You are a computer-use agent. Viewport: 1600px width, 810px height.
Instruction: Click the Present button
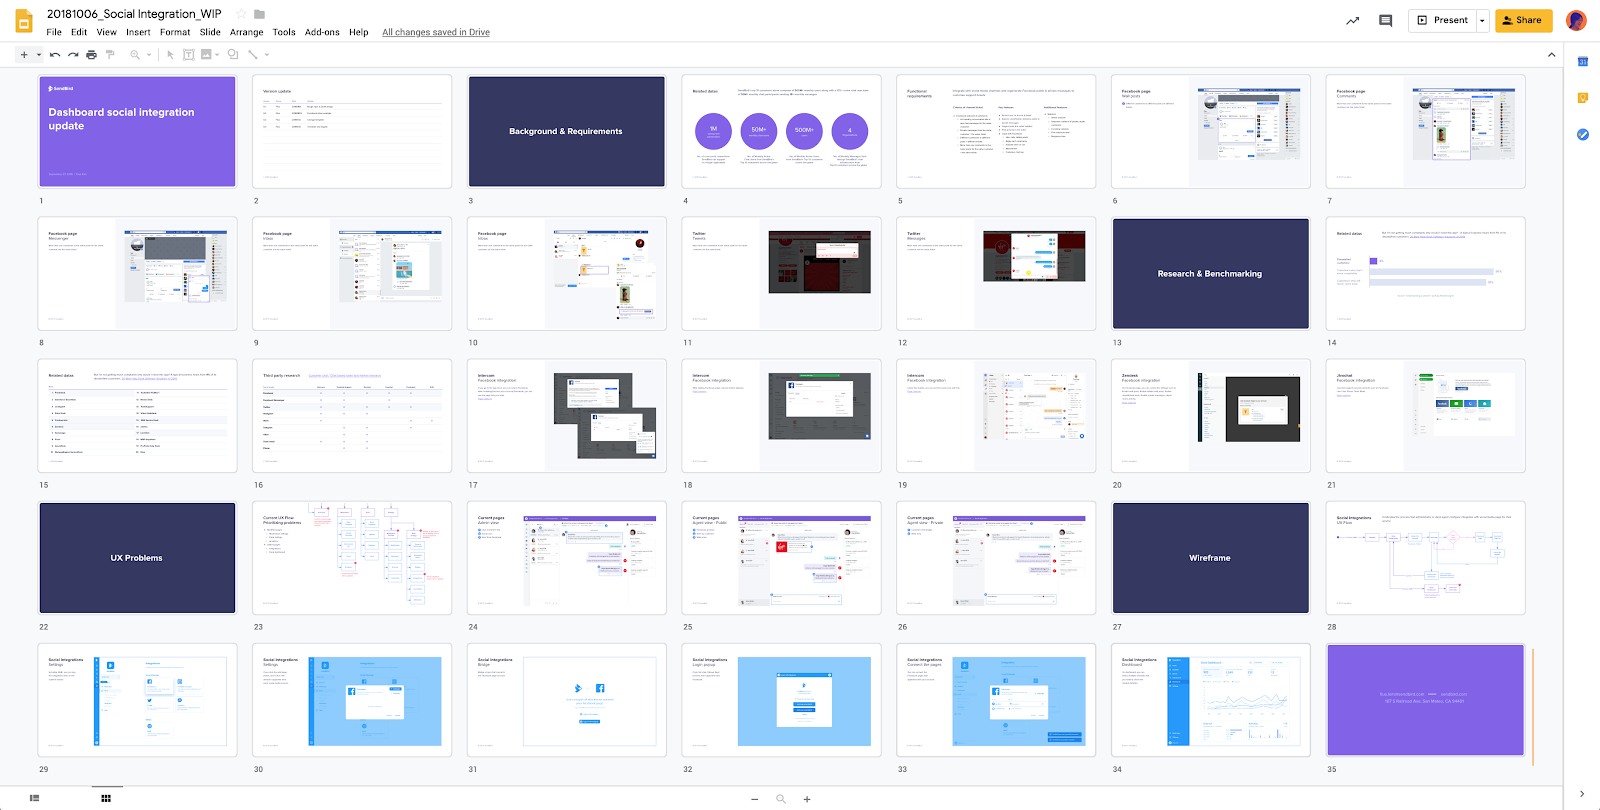click(1442, 20)
